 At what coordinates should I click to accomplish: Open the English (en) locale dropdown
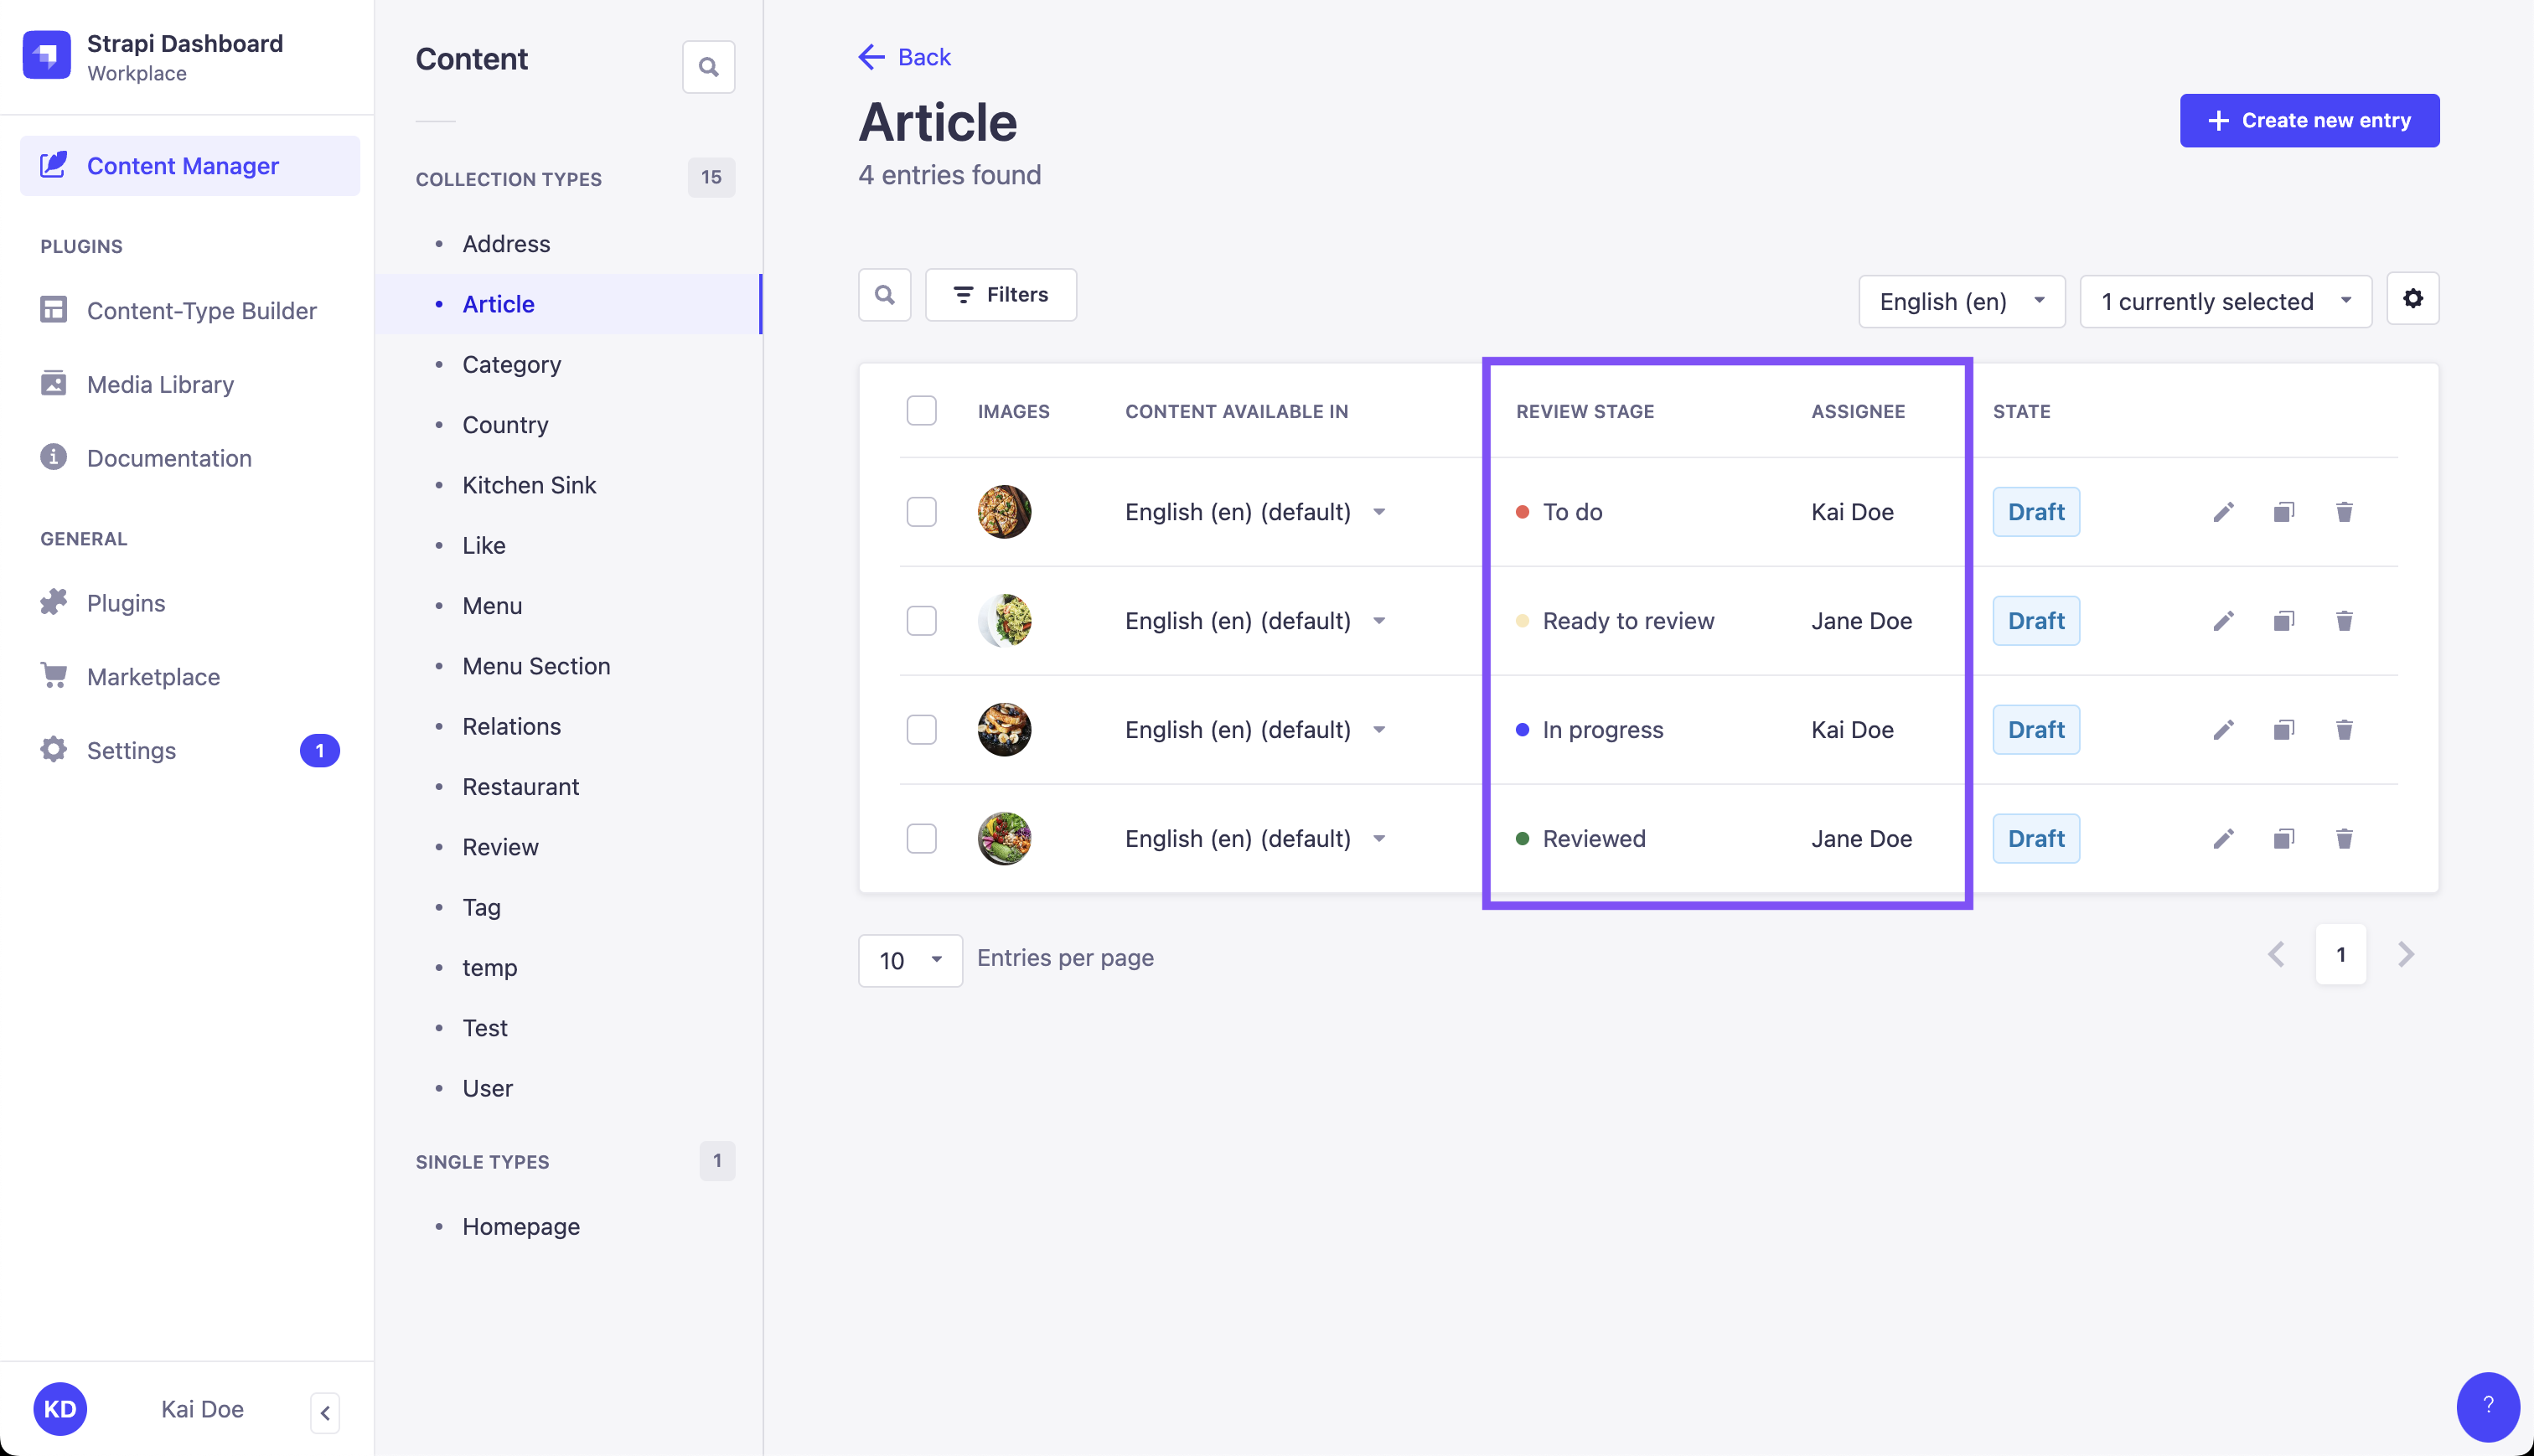[1960, 301]
